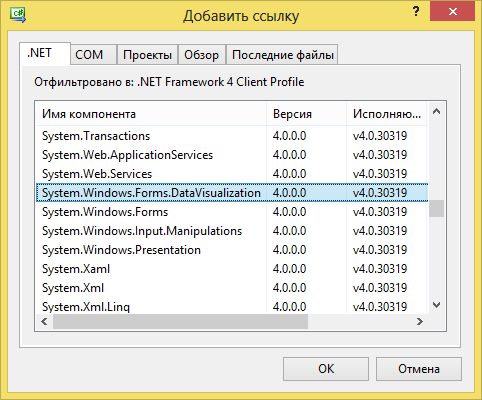482x400 pixels.
Task: Click the C# dialog icon in title bar
Action: (x=18, y=15)
